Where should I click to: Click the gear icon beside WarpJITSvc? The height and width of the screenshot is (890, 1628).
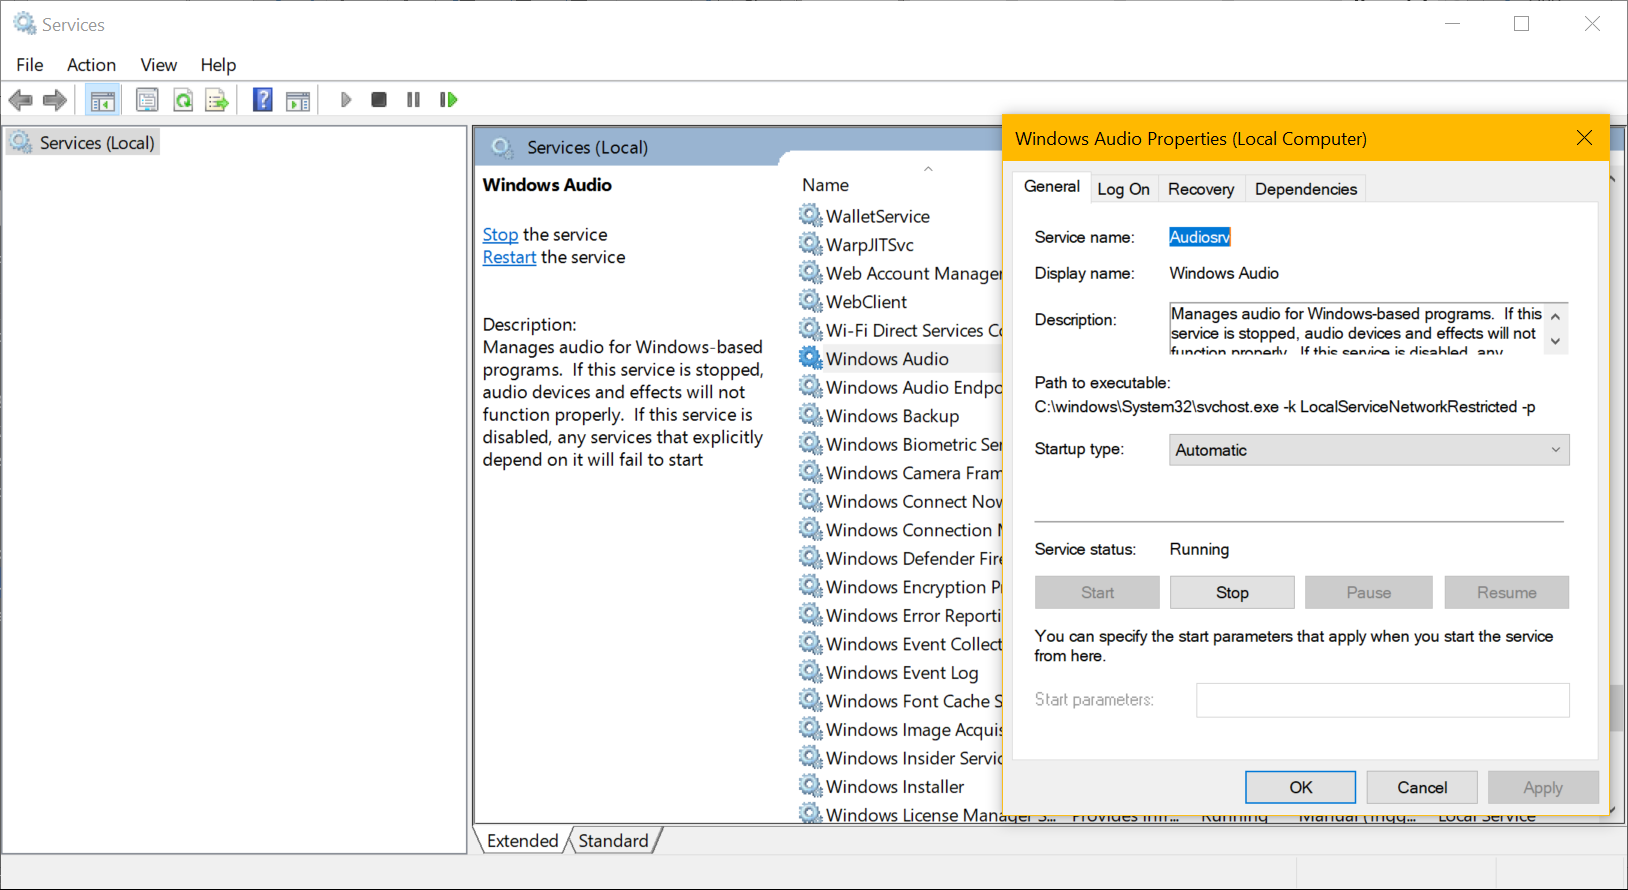(811, 244)
